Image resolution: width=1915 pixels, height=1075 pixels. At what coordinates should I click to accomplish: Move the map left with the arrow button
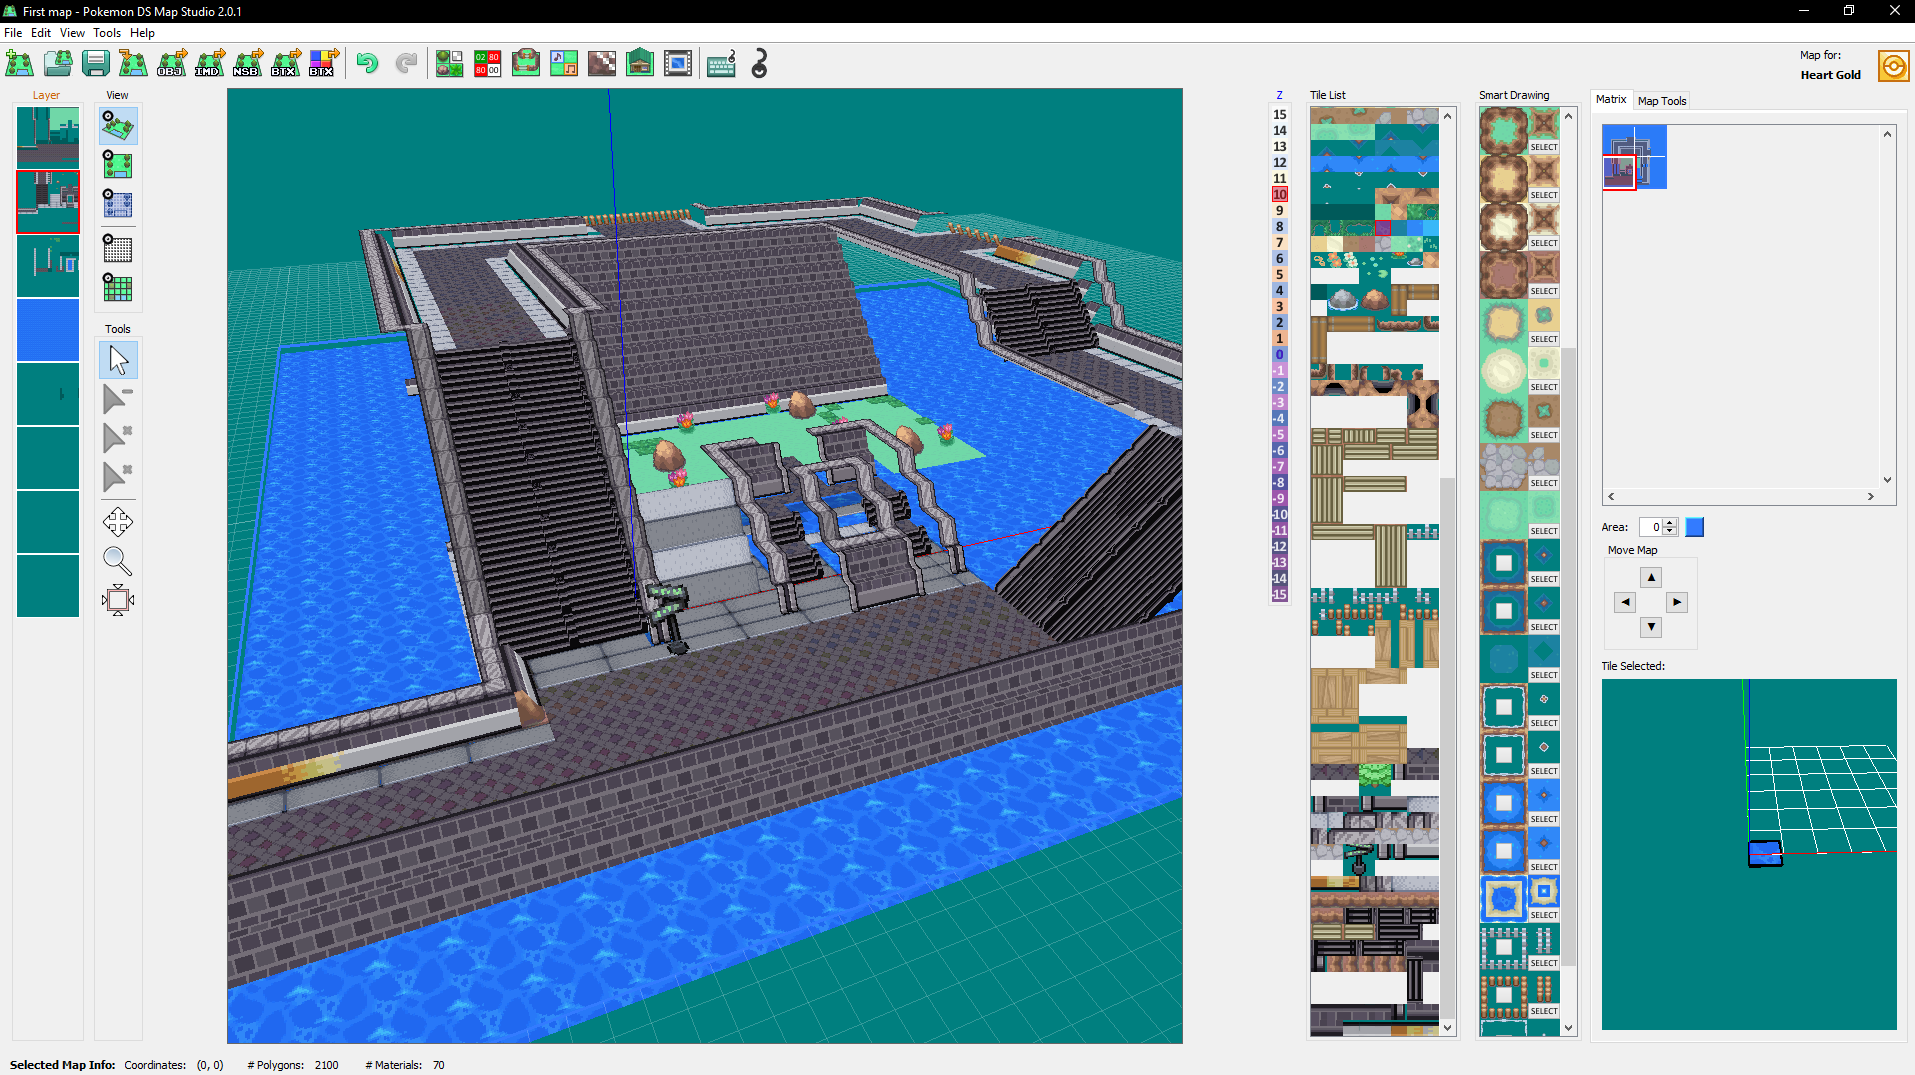tap(1625, 602)
